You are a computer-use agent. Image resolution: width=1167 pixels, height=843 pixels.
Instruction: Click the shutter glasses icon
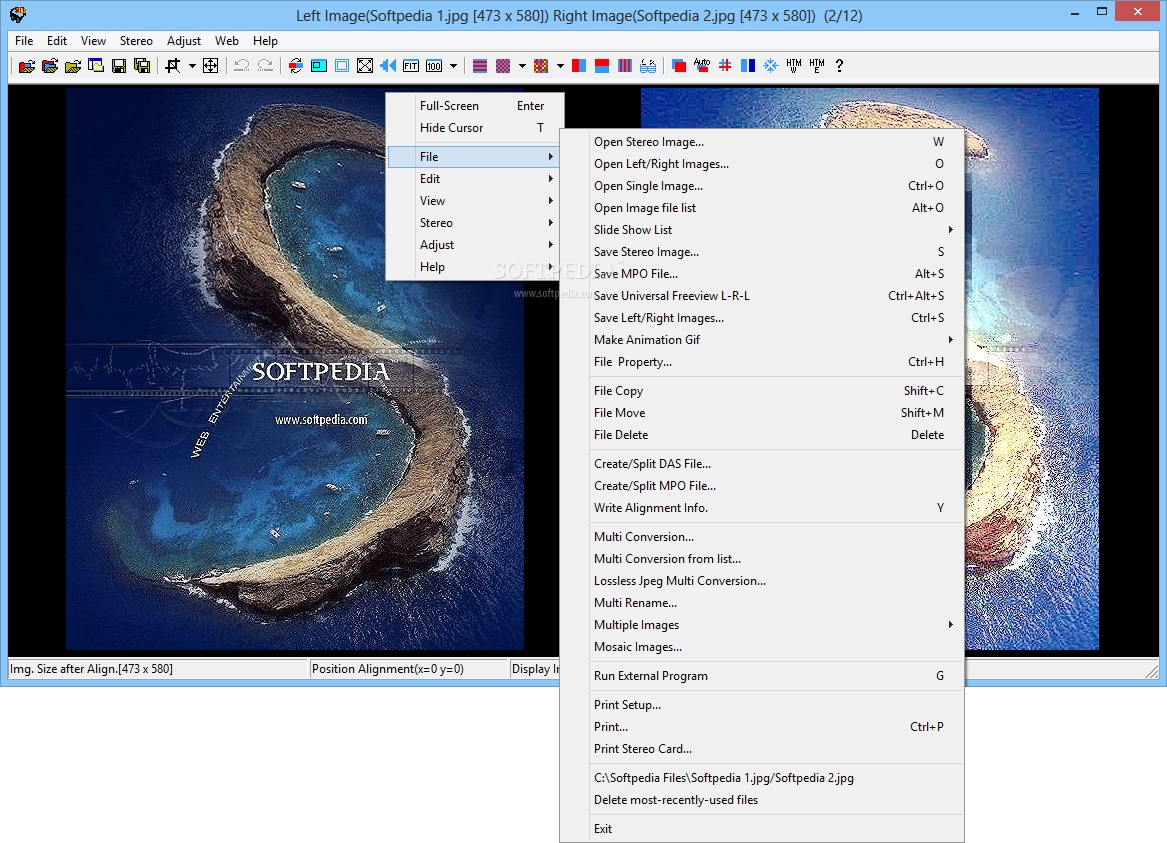[x=648, y=65]
